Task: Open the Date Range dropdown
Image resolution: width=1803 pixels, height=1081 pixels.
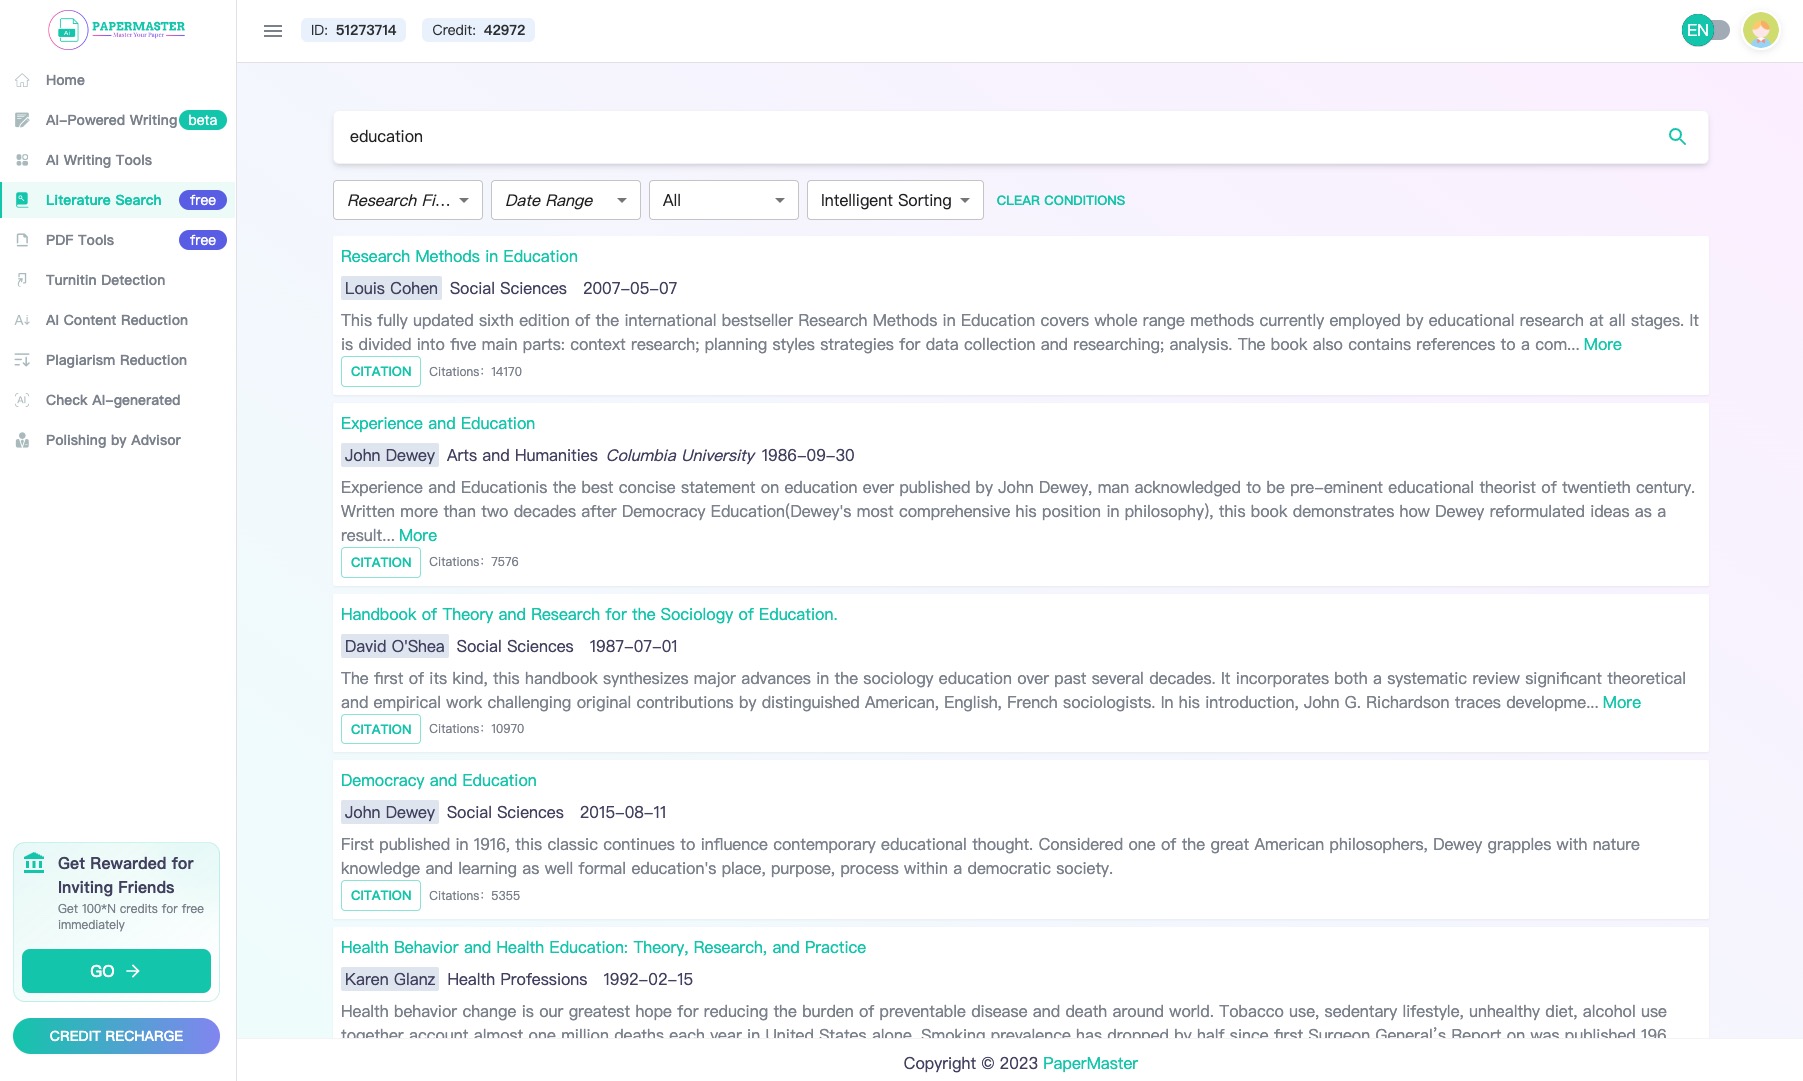Action: point(565,200)
